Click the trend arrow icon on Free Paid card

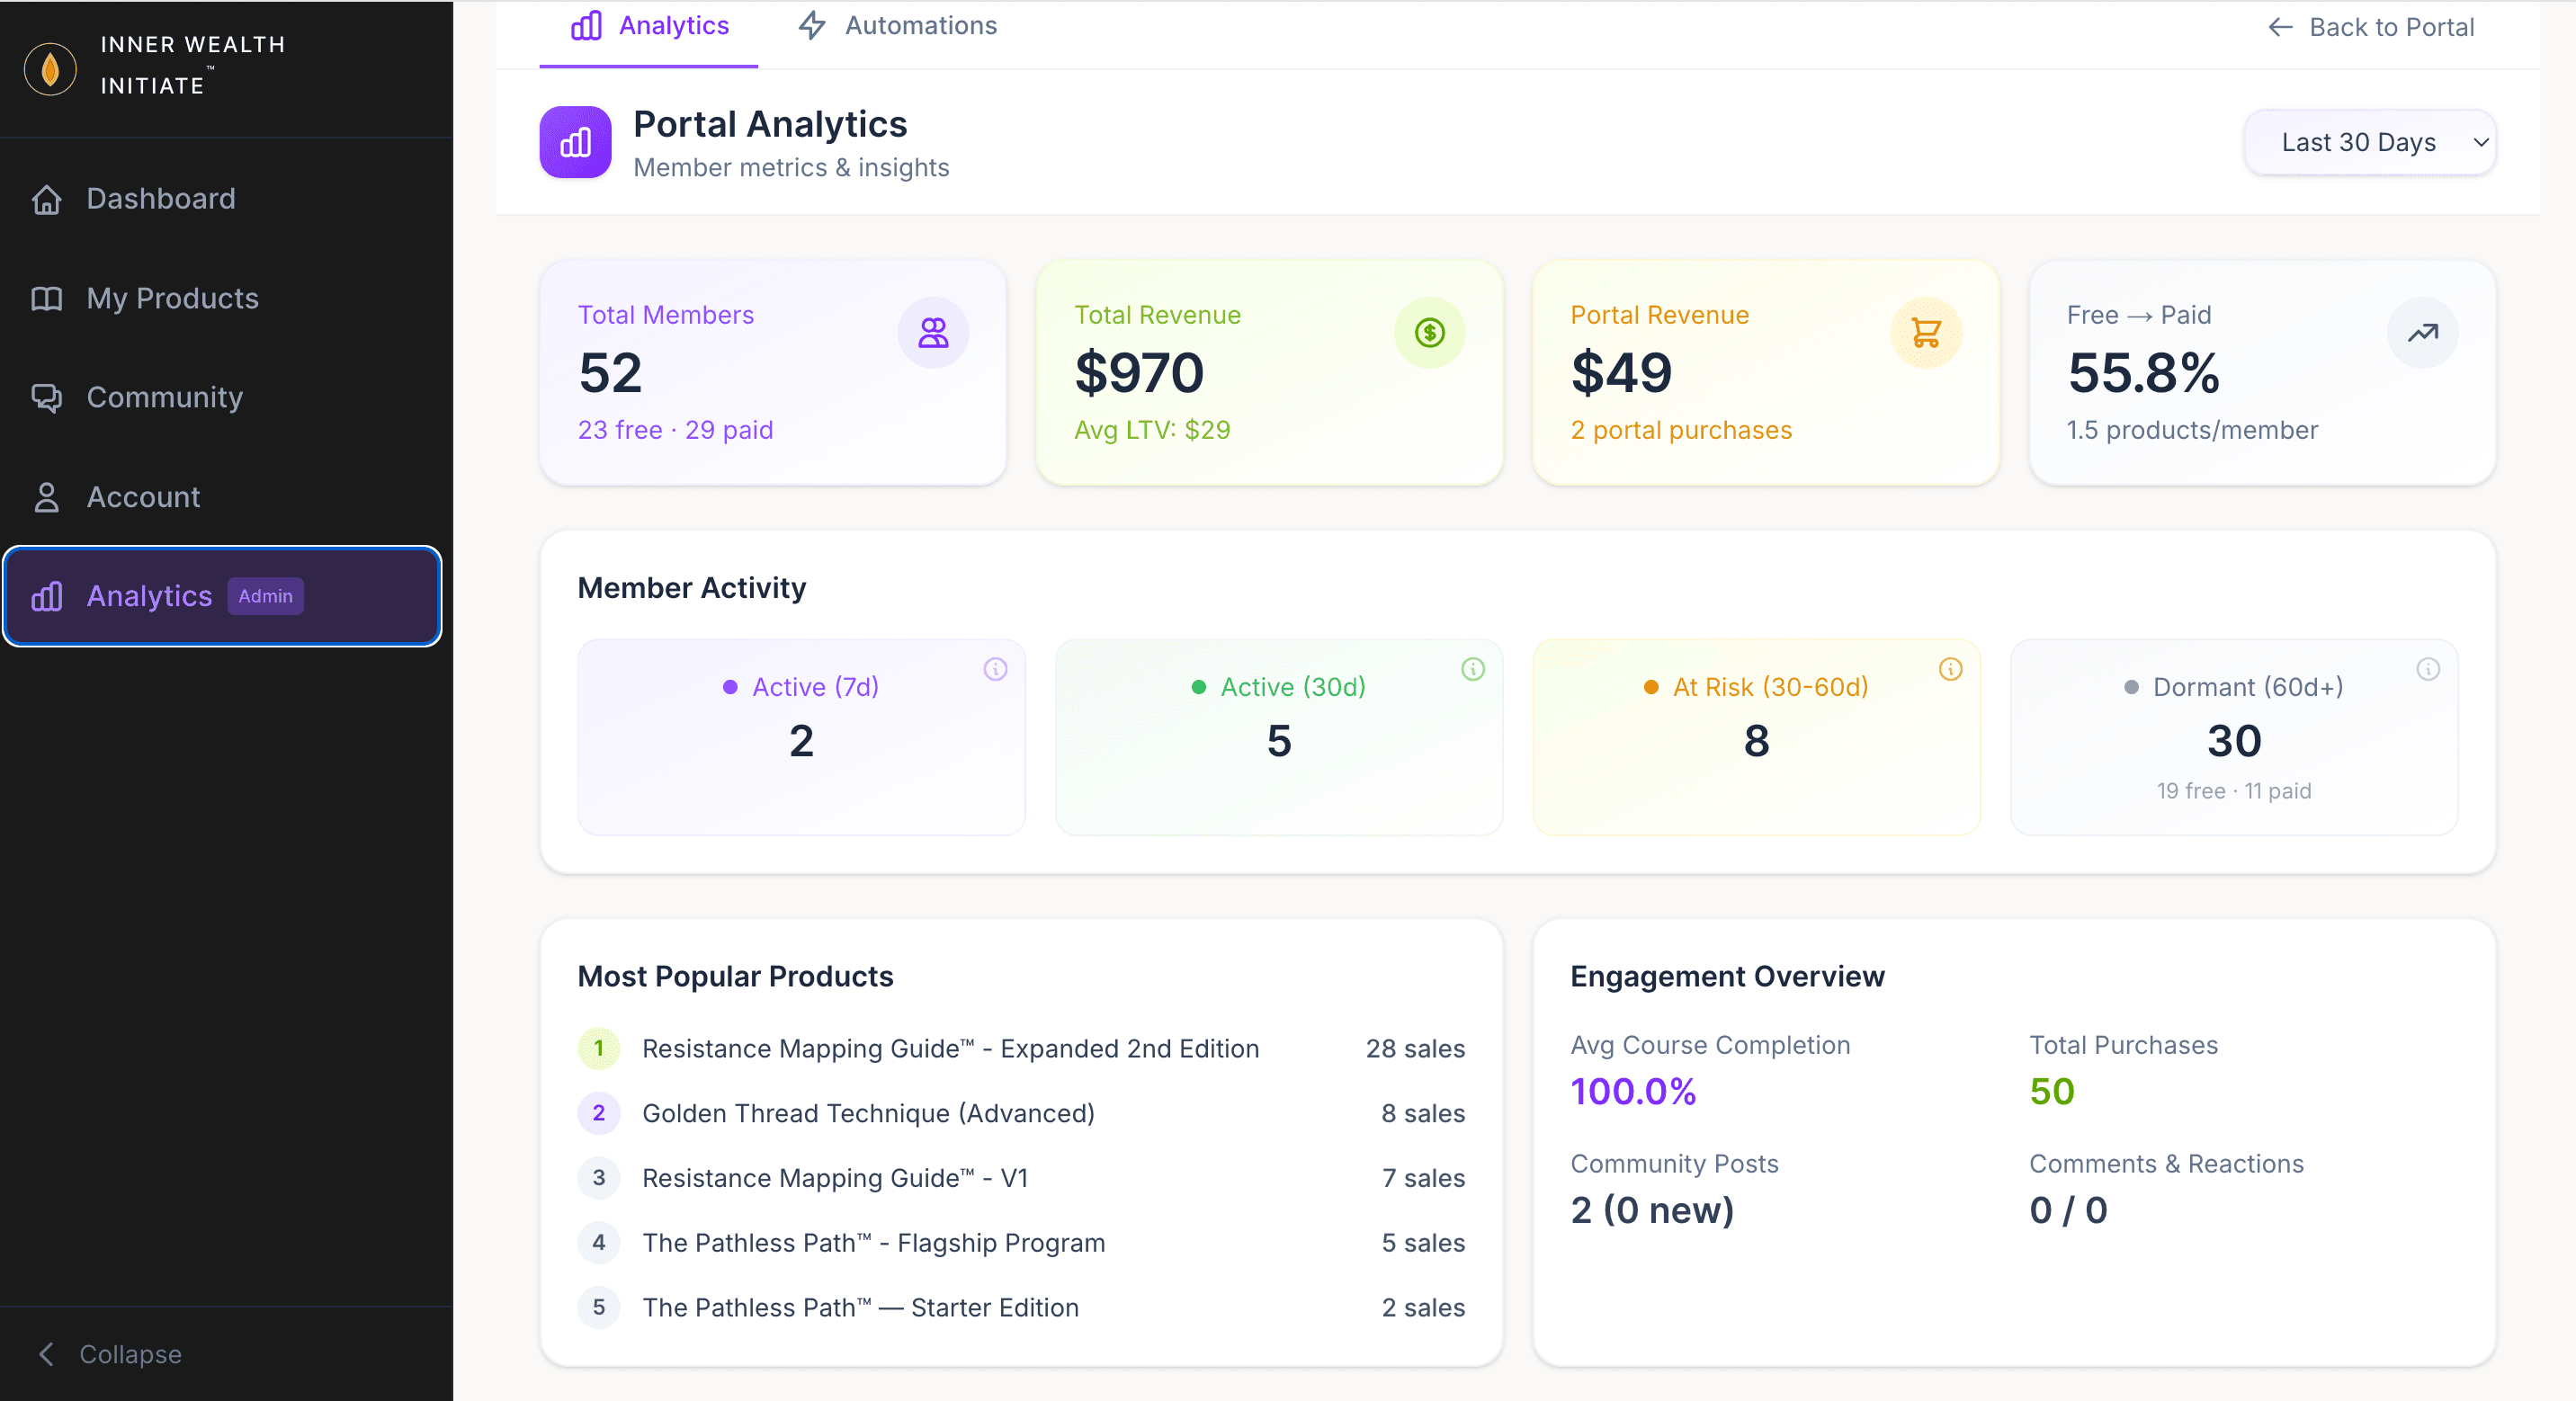tap(2422, 332)
